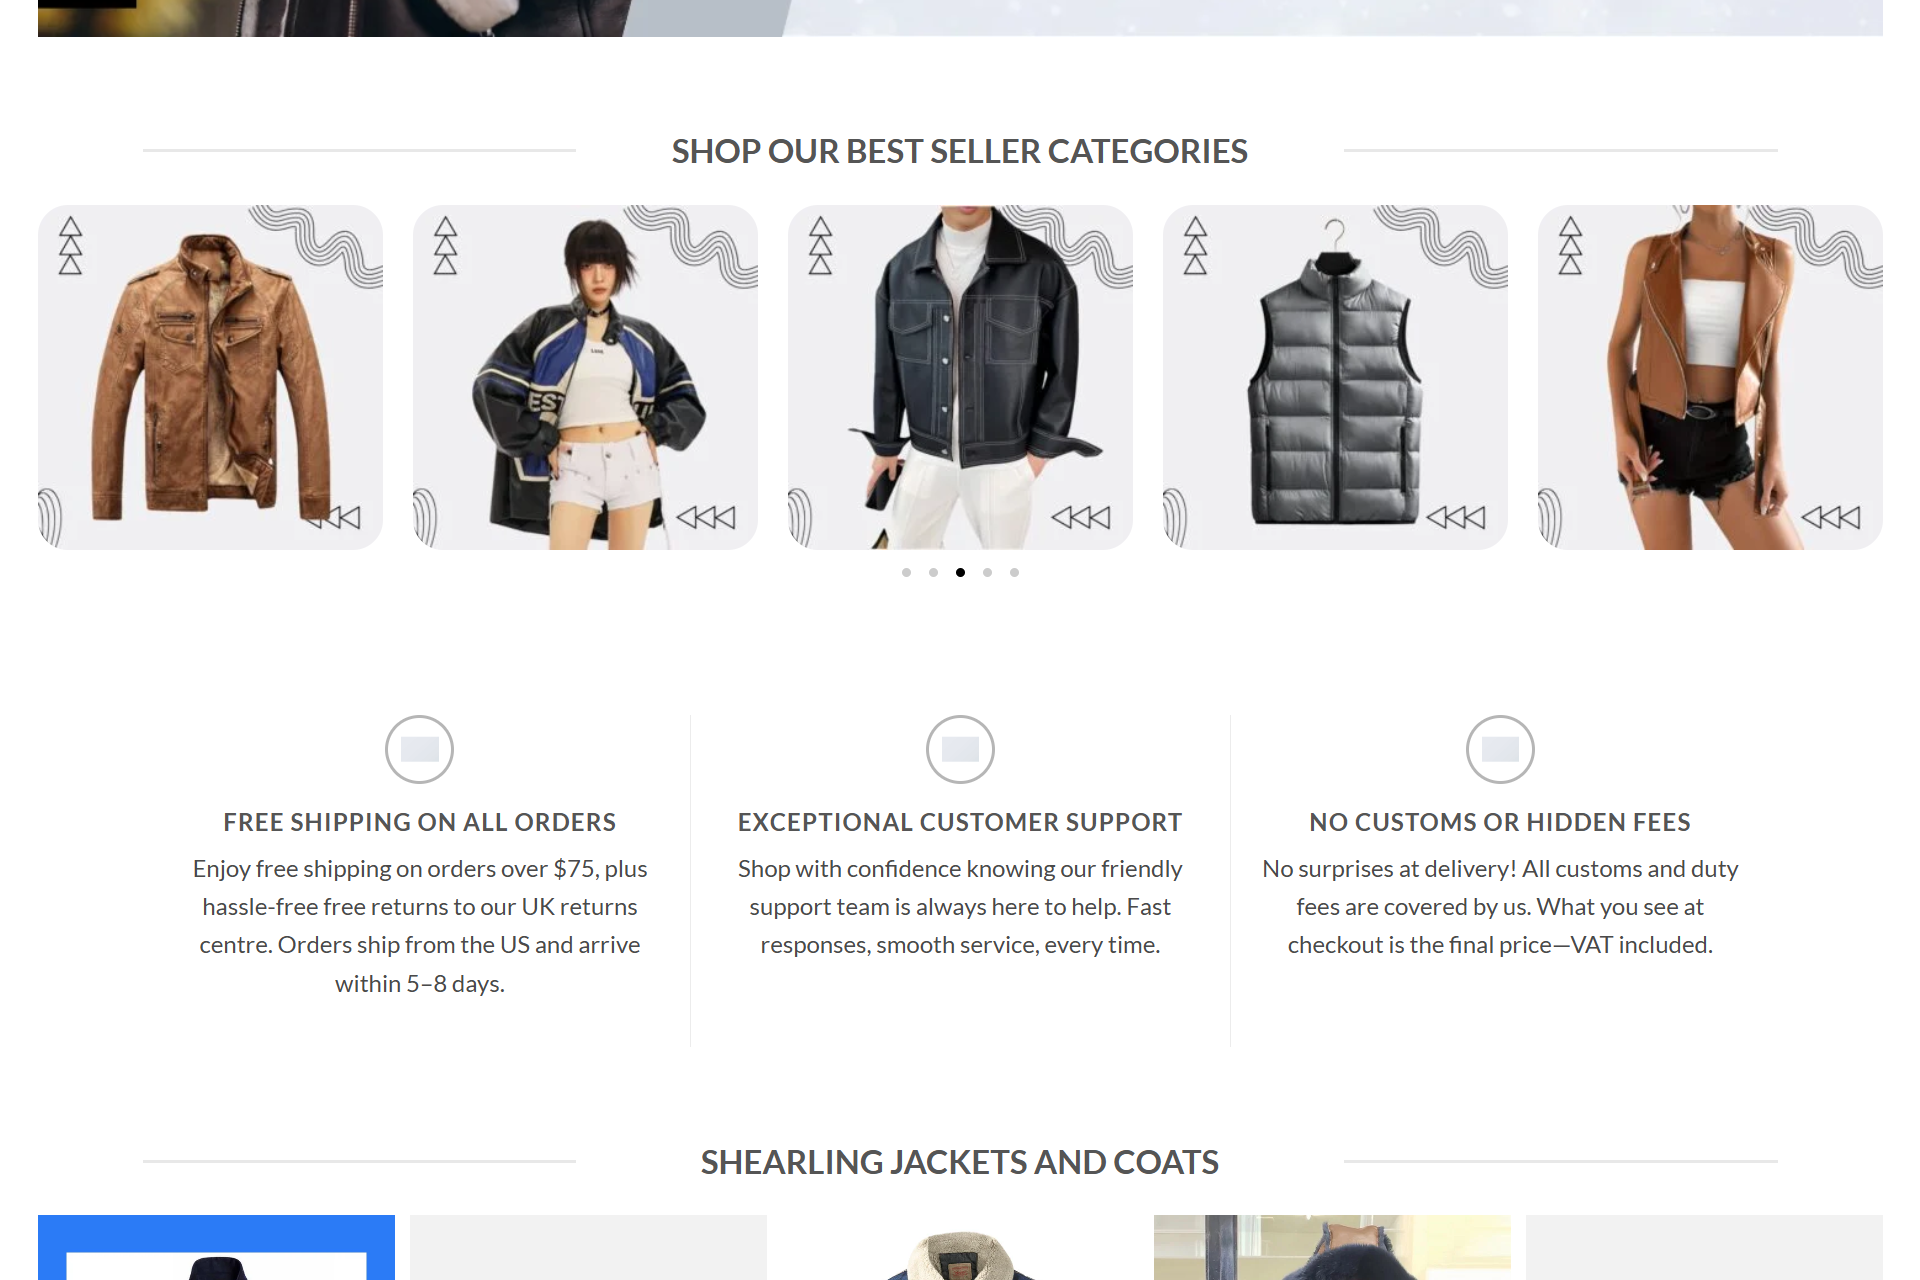
Task: Click the triple arrow icon on puffer vest card
Action: pos(1456,517)
